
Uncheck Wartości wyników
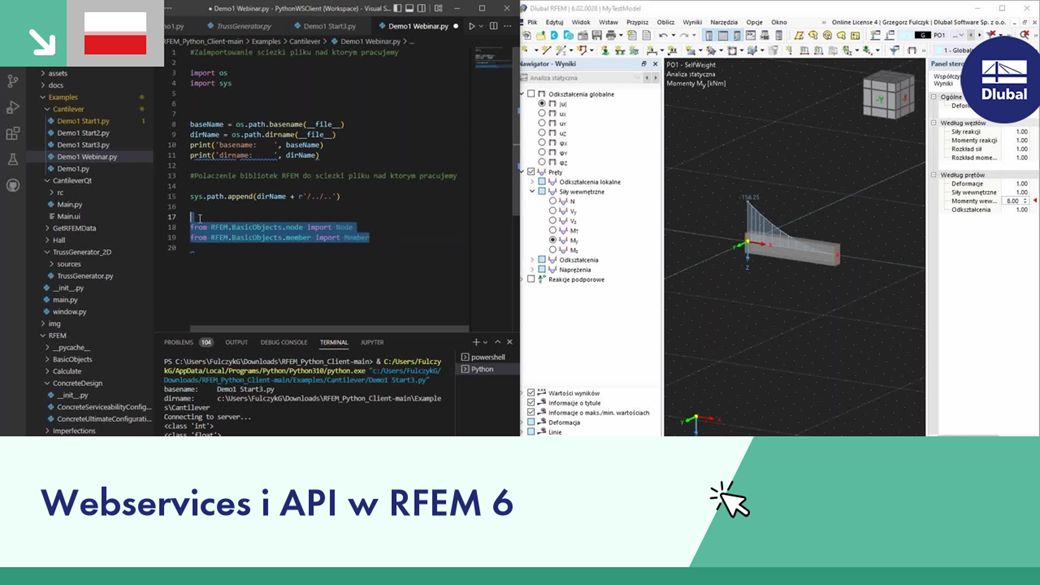coord(531,393)
